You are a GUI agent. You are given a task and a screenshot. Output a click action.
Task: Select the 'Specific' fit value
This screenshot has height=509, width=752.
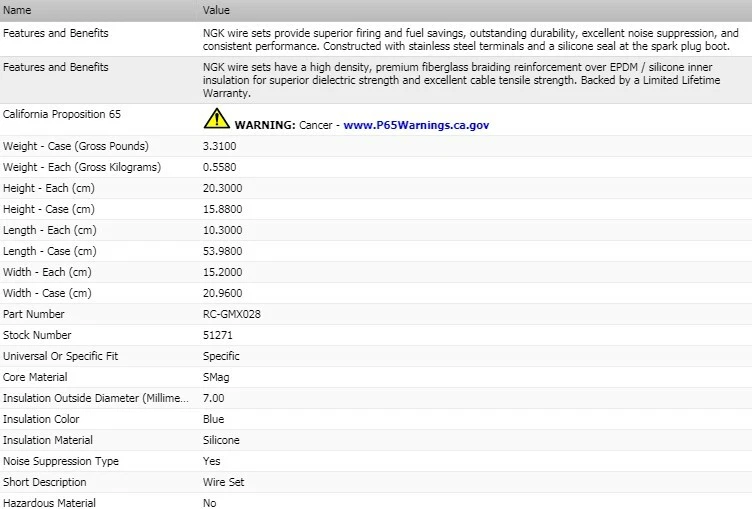coord(221,356)
